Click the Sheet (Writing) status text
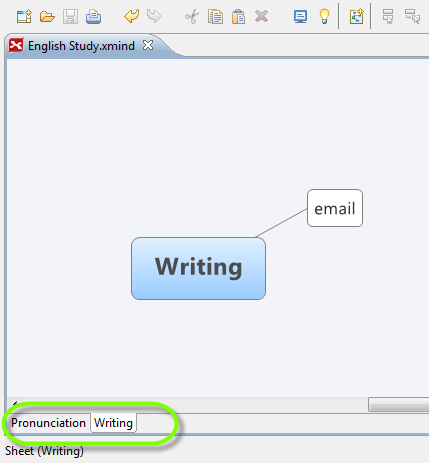Image resolution: width=429 pixels, height=463 pixels. 44,451
